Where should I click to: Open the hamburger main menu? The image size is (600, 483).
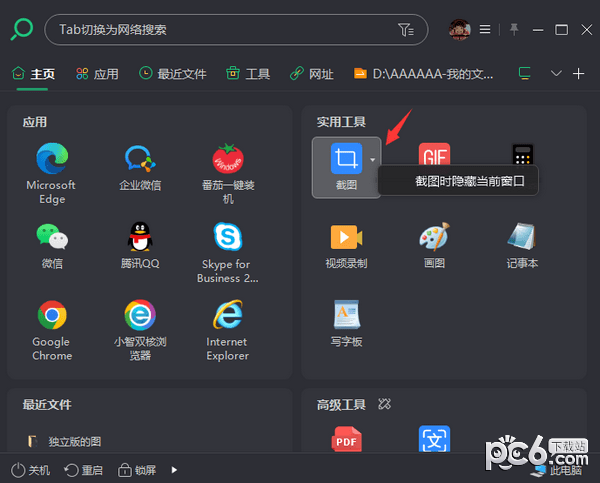485,29
